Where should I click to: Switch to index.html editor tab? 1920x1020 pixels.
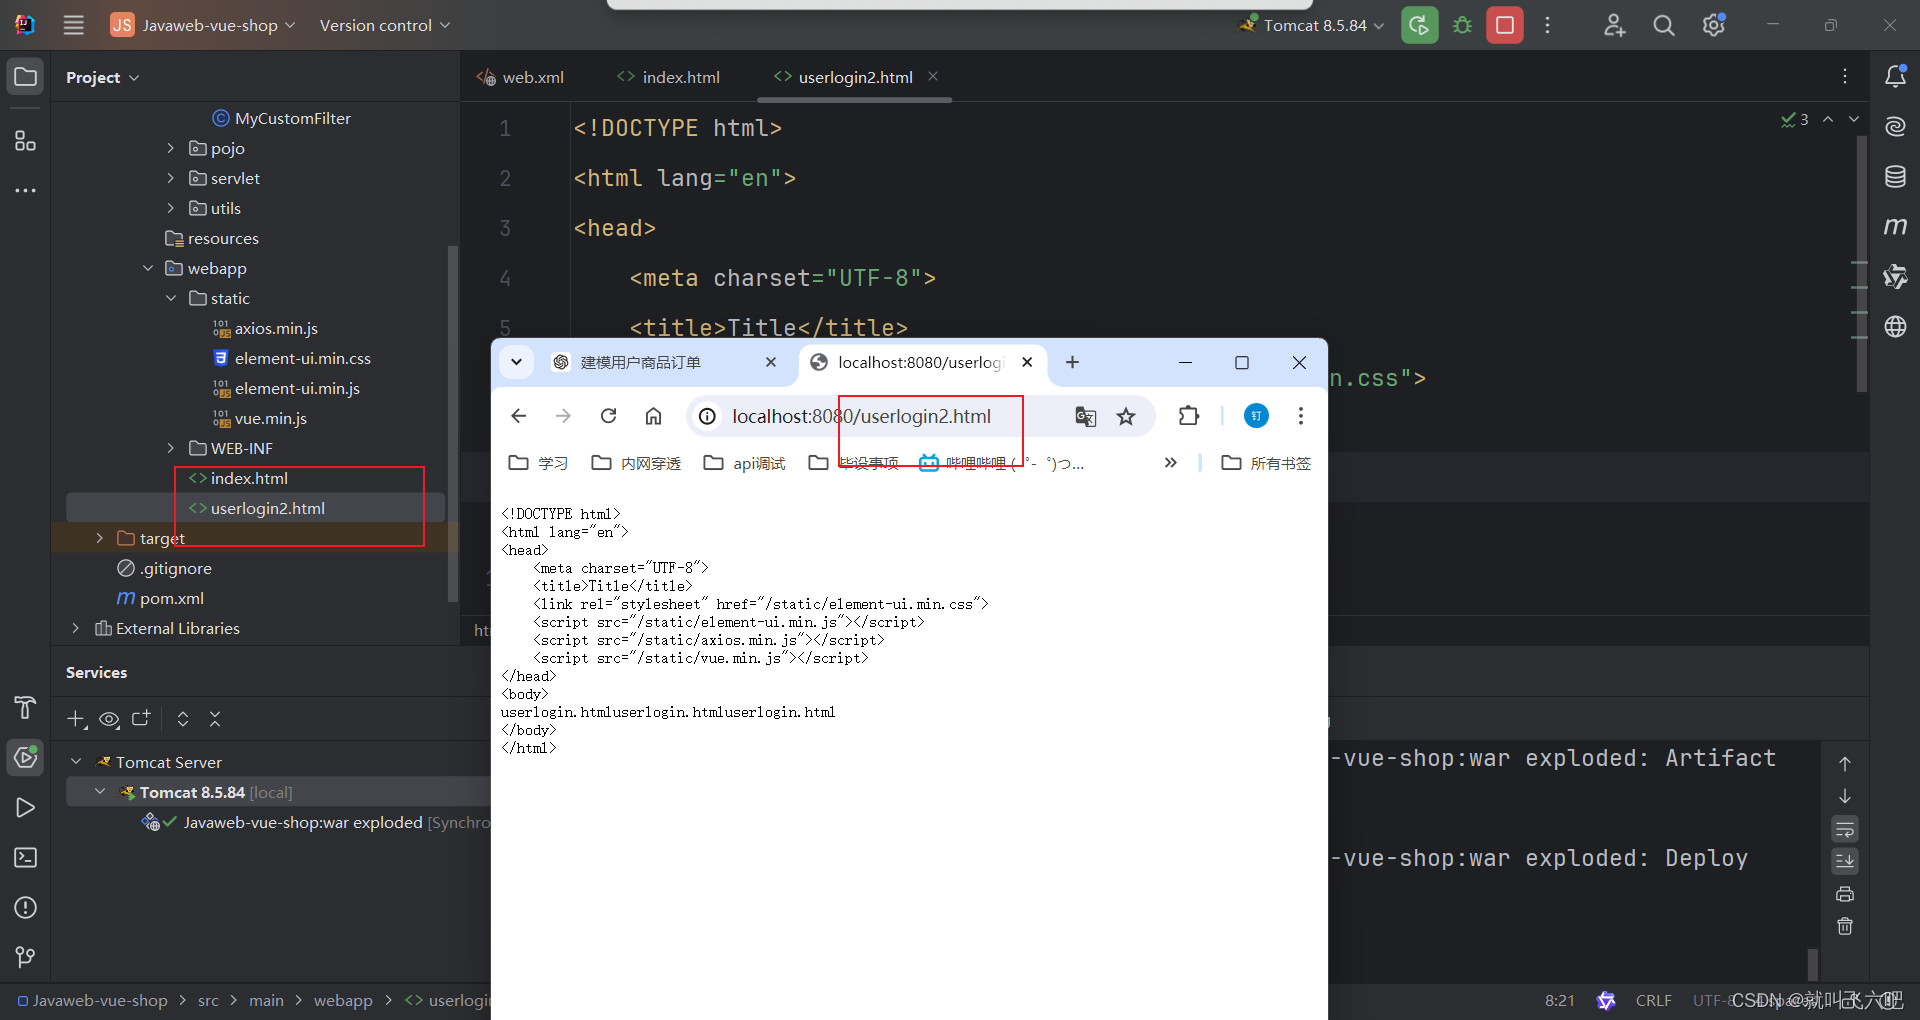pos(668,77)
